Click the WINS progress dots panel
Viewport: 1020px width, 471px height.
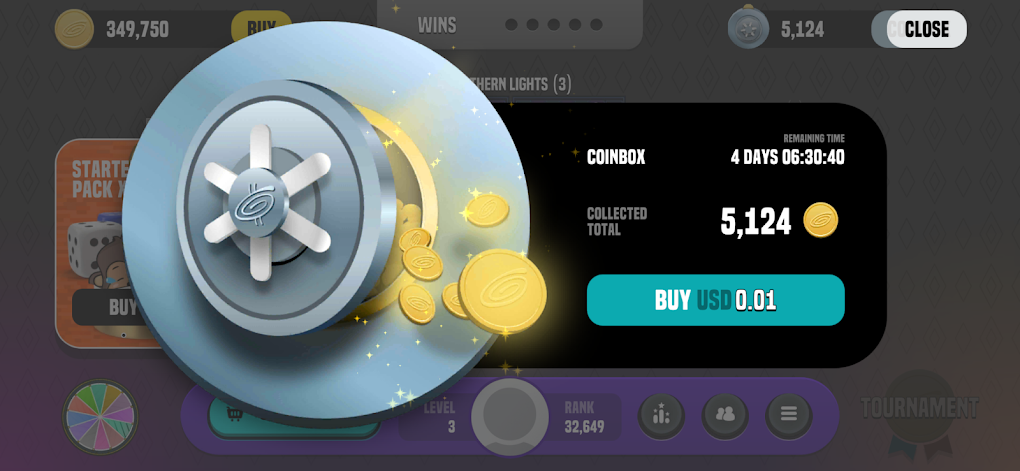click(x=510, y=25)
